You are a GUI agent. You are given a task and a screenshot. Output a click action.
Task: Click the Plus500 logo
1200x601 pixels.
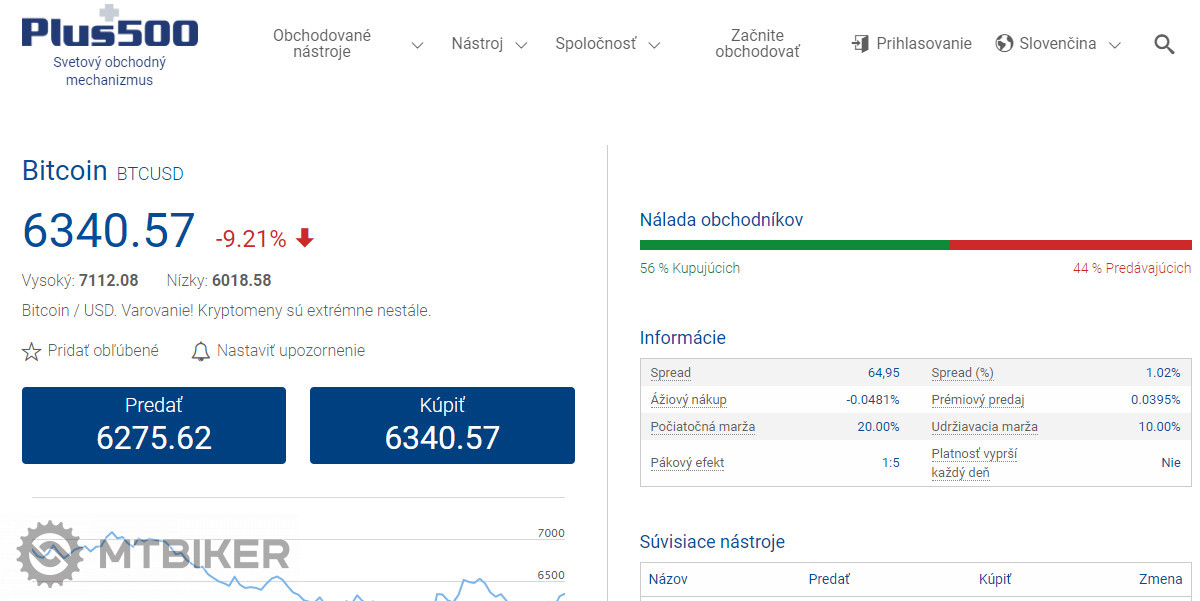pos(110,30)
